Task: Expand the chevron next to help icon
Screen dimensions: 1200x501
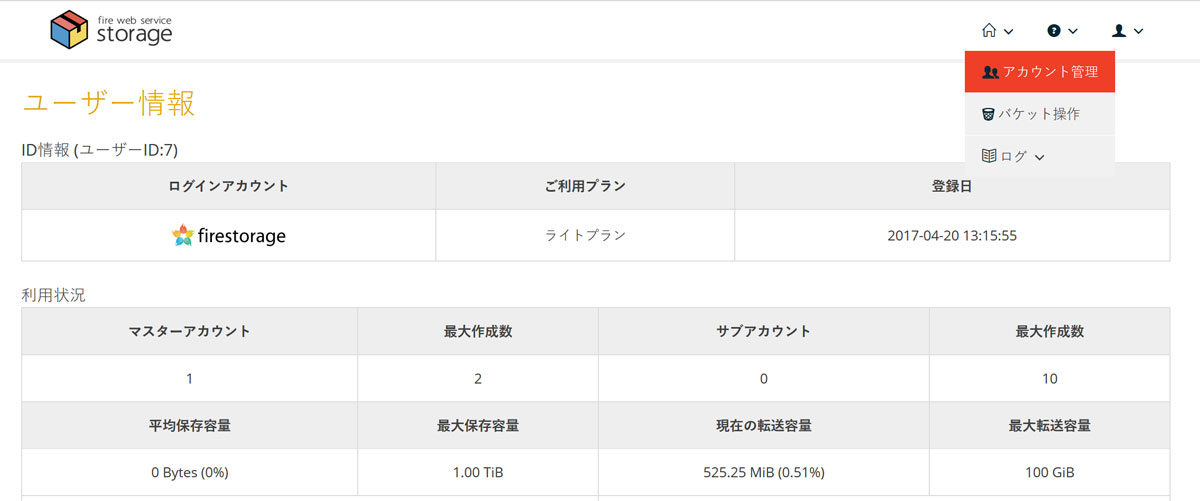Action: 1073,32
